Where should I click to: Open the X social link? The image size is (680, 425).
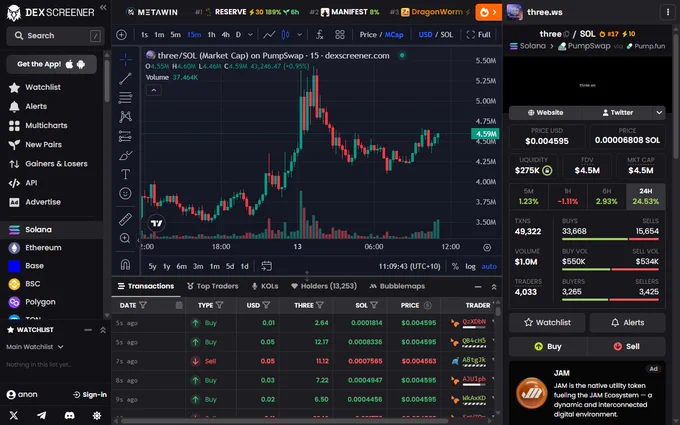[14, 415]
